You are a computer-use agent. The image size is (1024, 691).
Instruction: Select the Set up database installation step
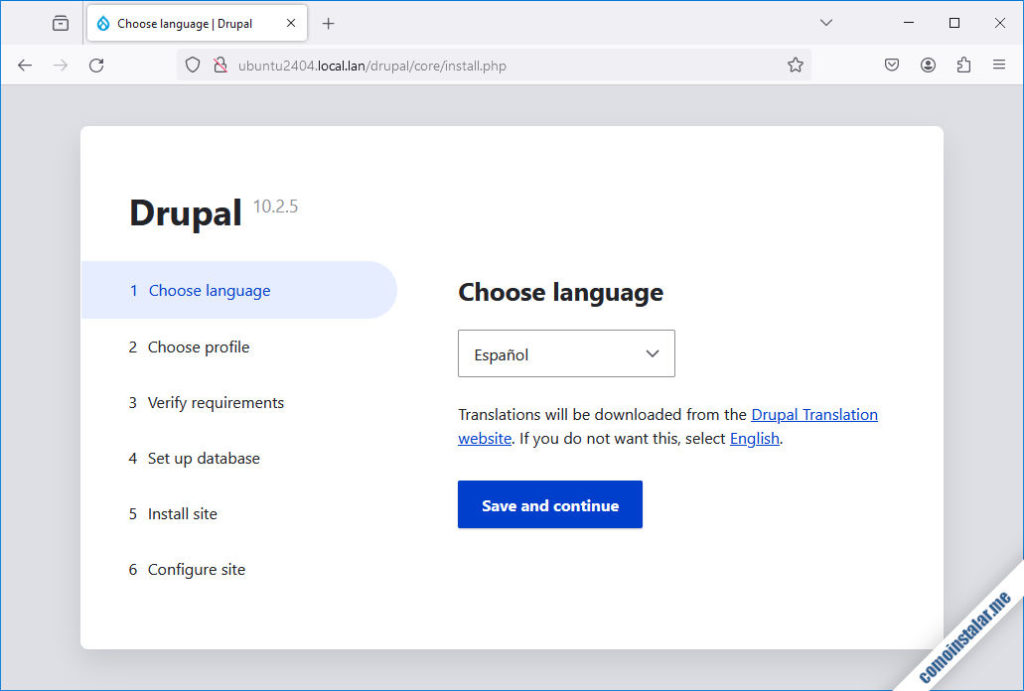pos(203,458)
